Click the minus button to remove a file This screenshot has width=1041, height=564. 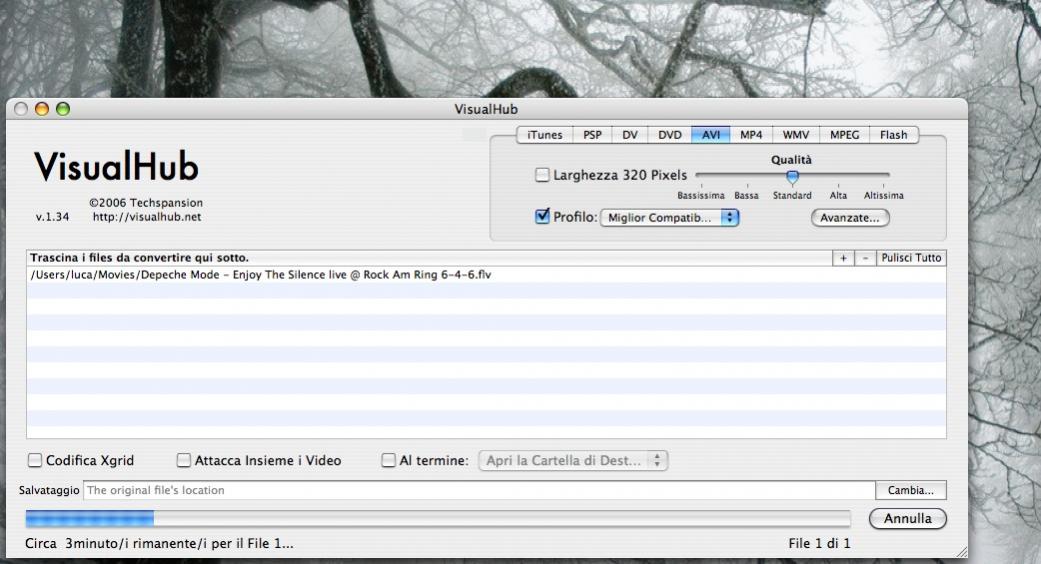pos(865,258)
